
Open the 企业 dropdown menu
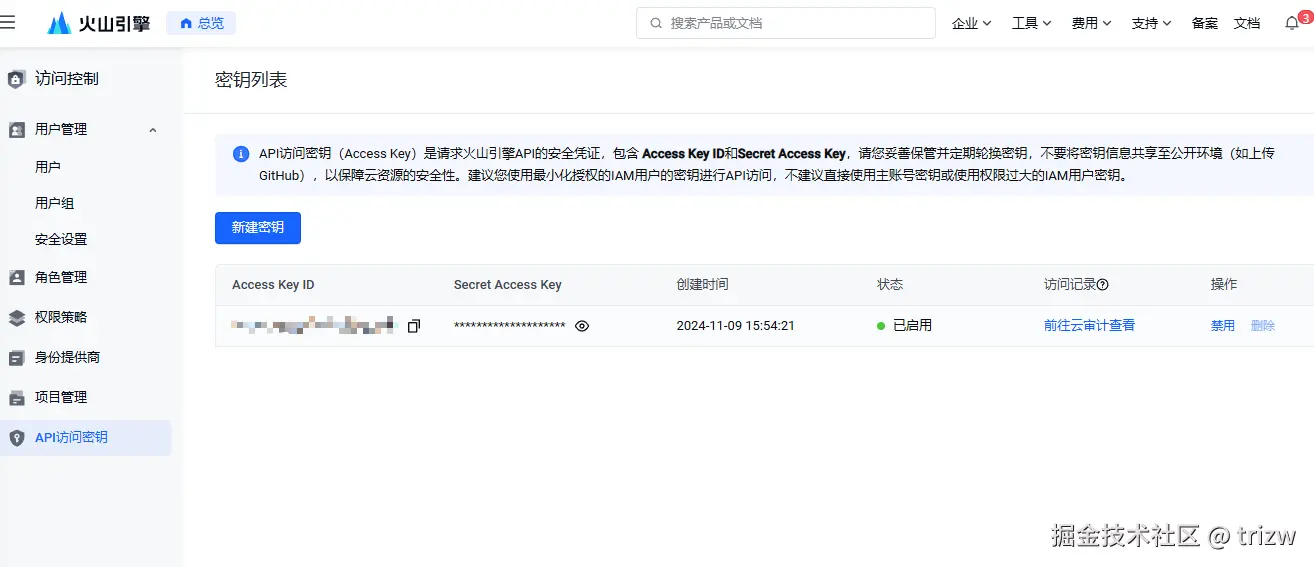click(x=971, y=23)
